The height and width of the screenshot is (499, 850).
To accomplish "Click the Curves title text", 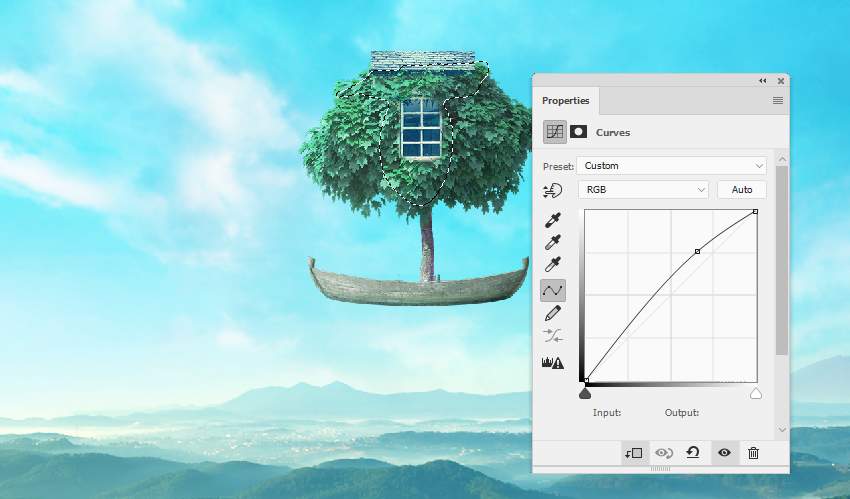I will point(613,133).
